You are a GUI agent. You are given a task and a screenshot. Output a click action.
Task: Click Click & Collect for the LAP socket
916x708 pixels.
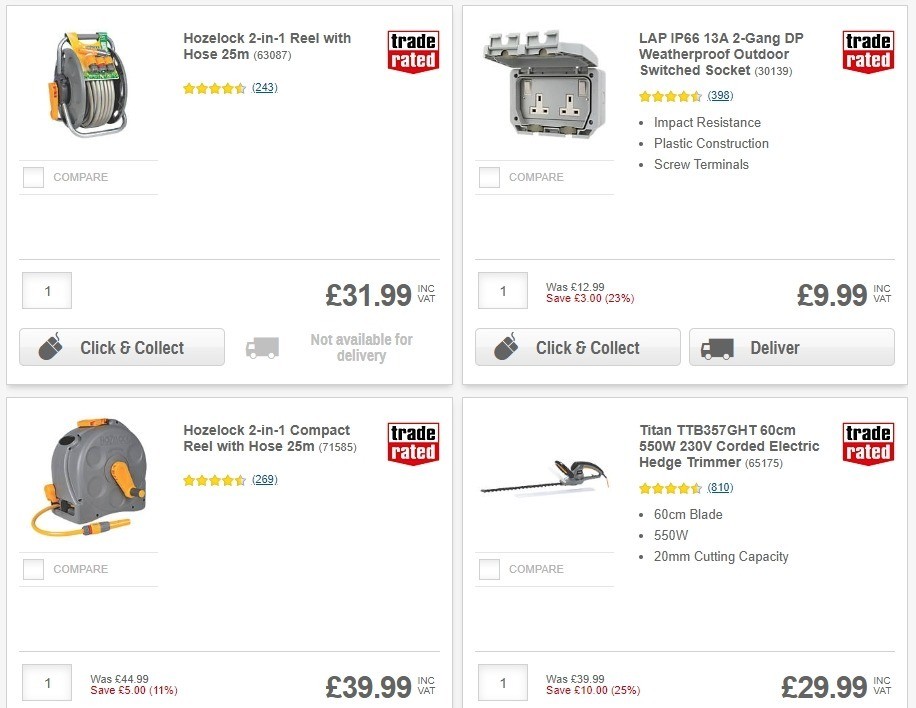coord(578,347)
